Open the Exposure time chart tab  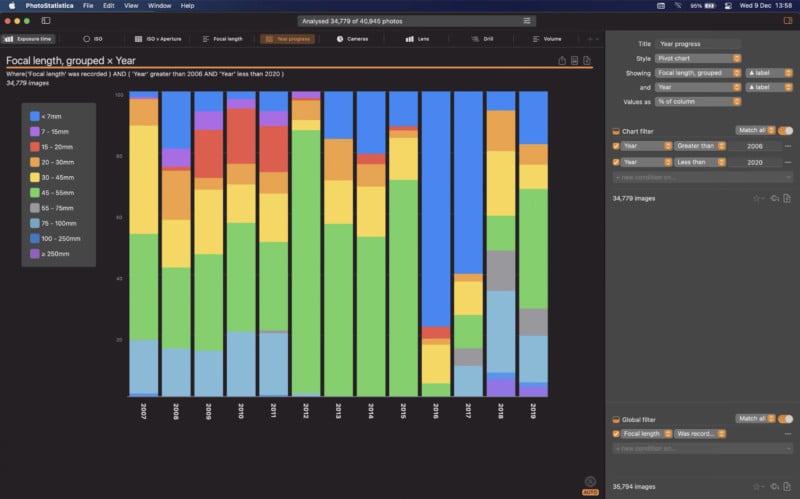coord(28,39)
